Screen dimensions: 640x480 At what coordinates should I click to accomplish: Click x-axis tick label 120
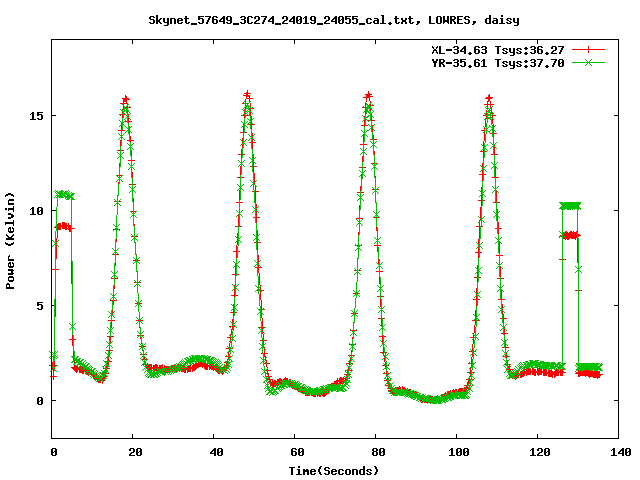tap(540, 452)
